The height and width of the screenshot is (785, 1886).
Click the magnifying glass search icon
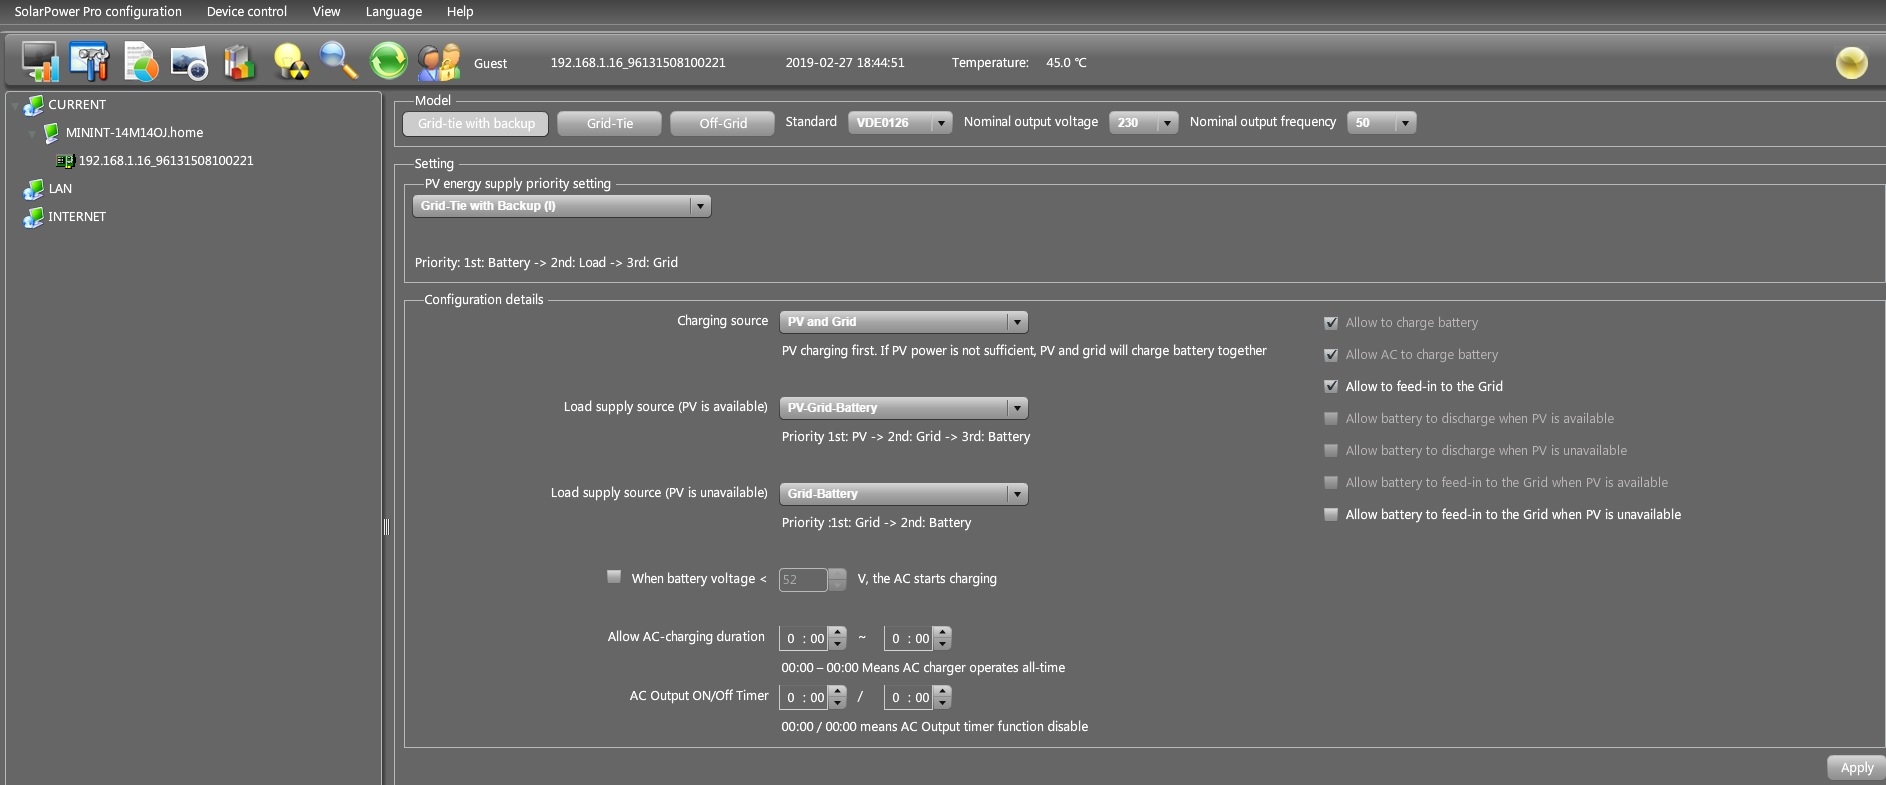[x=339, y=61]
